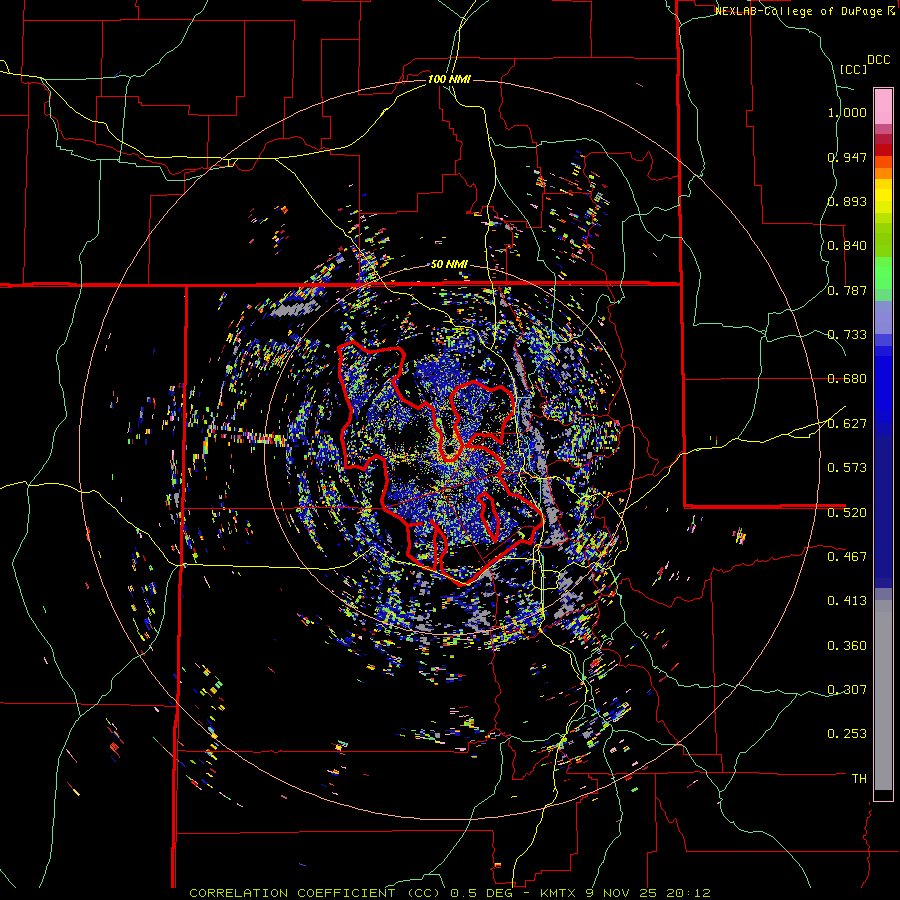The height and width of the screenshot is (900, 900).
Task: Select the 0.947 scale value
Action: [x=847, y=157]
